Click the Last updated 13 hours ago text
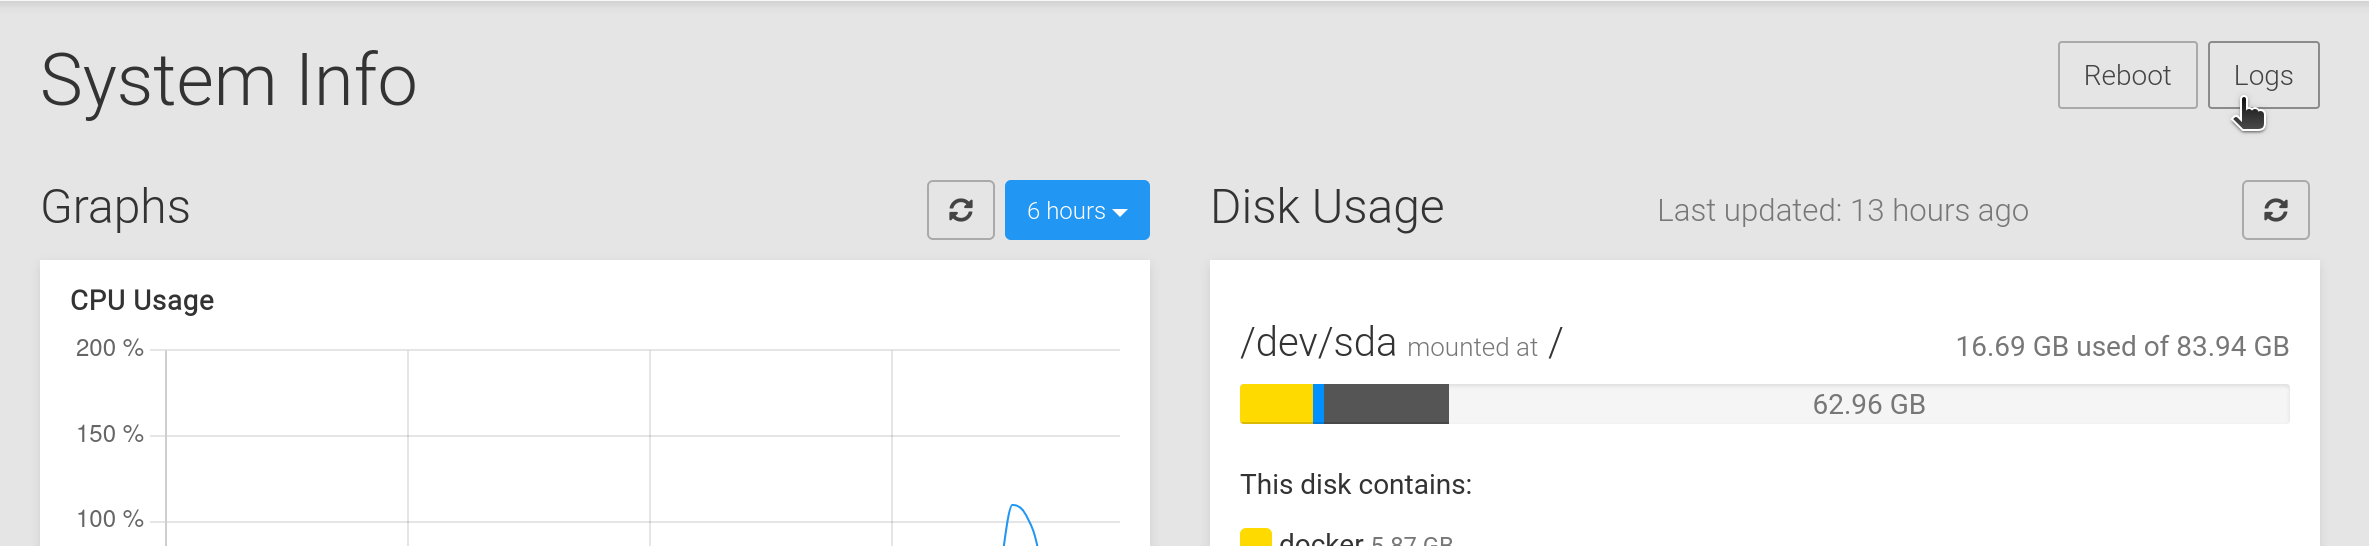The height and width of the screenshot is (546, 2369). tap(1842, 211)
